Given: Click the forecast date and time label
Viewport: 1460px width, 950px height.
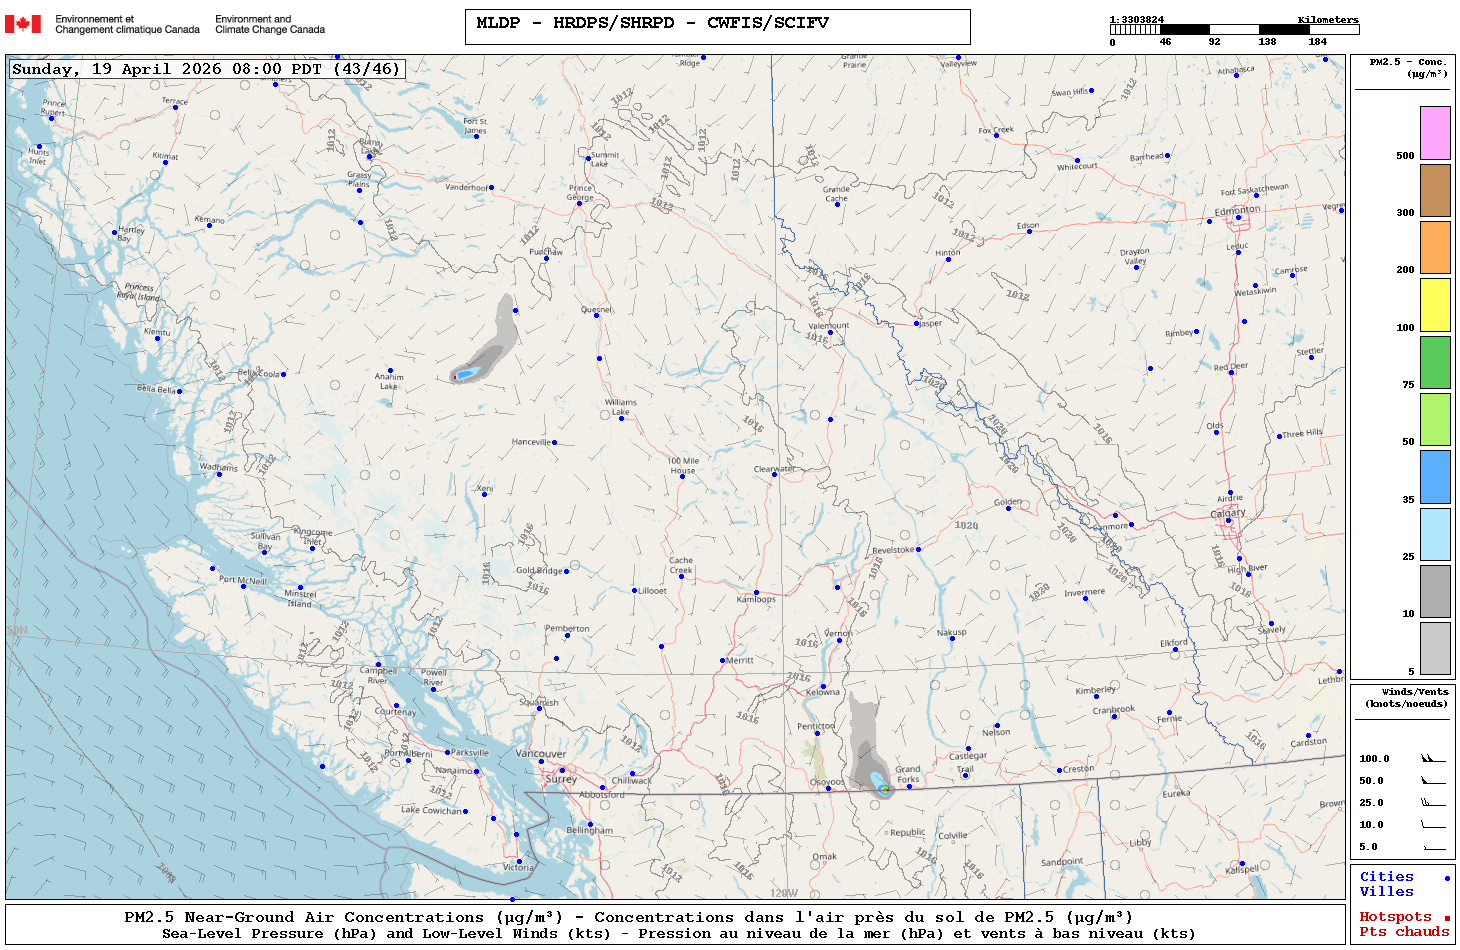Looking at the screenshot, I should 206,69.
